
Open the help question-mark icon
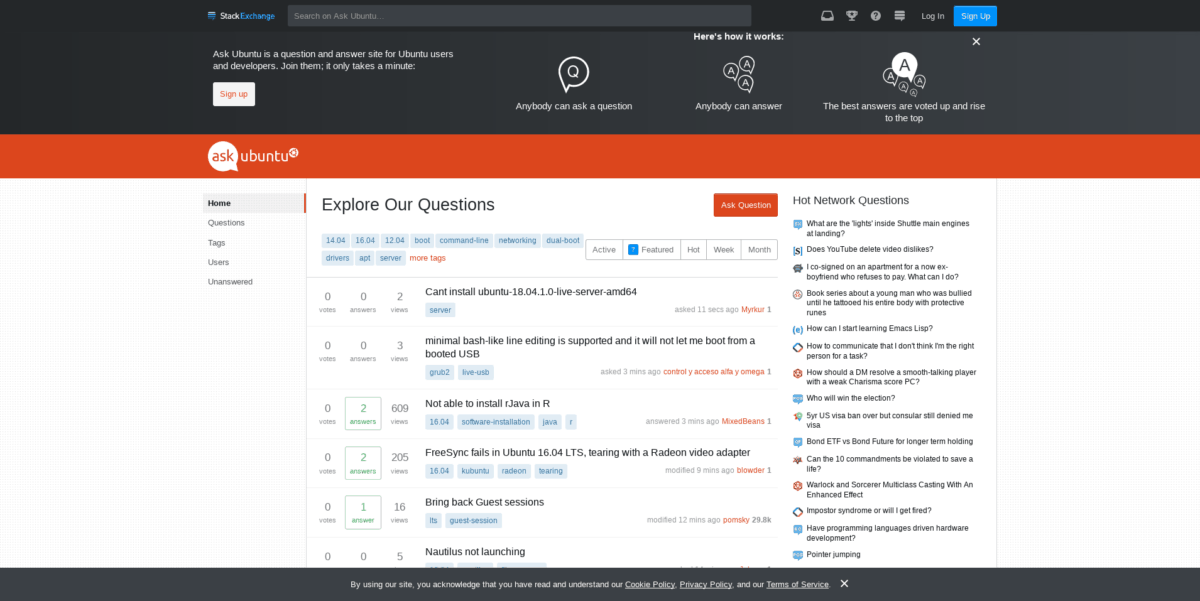coord(875,15)
